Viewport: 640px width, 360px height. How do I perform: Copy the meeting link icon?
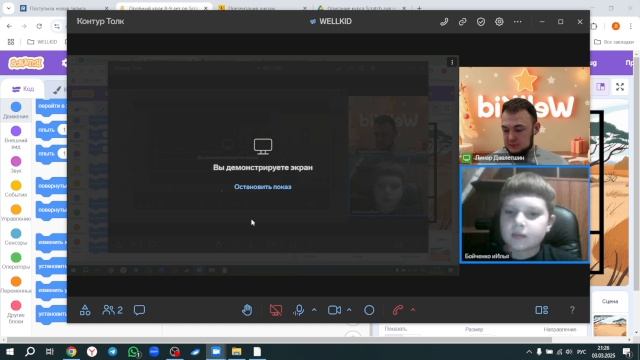click(462, 22)
